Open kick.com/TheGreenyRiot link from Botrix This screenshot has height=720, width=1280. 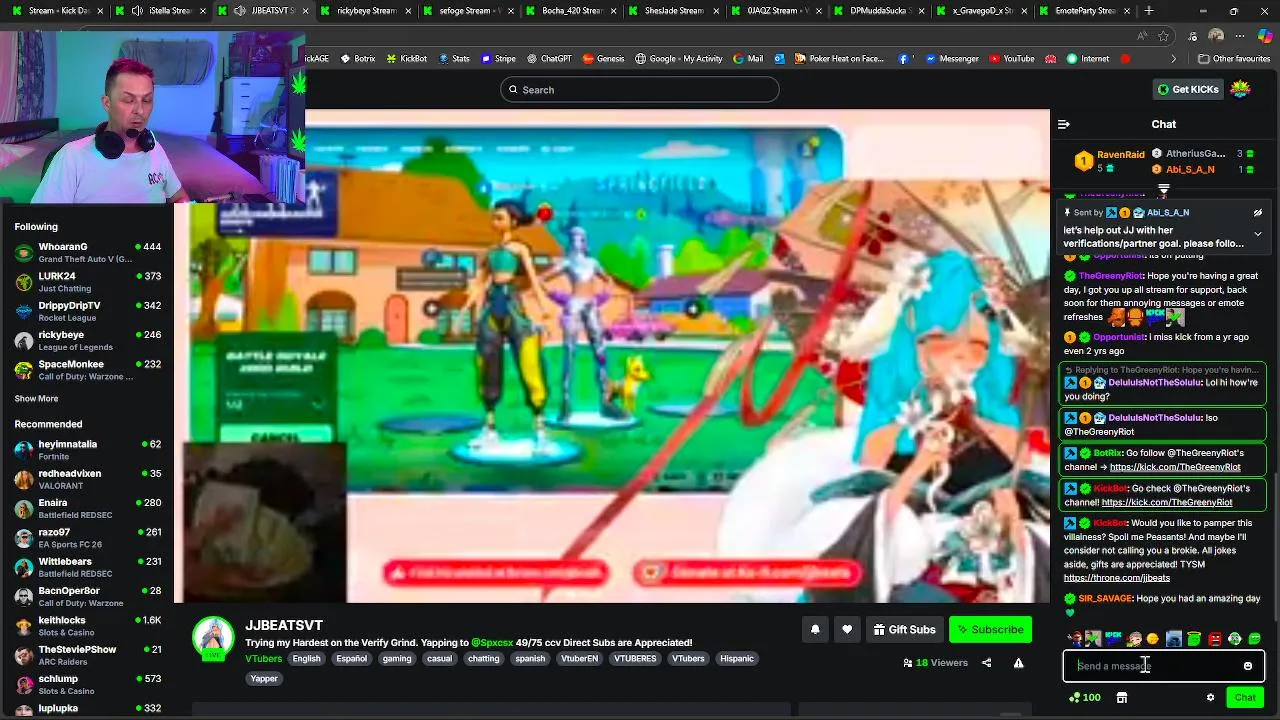[1175, 467]
